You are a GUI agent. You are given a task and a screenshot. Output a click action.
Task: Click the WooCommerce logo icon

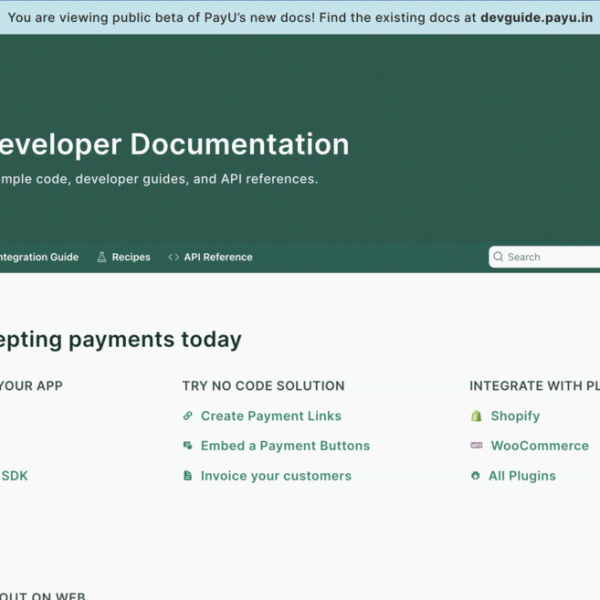coord(476,445)
